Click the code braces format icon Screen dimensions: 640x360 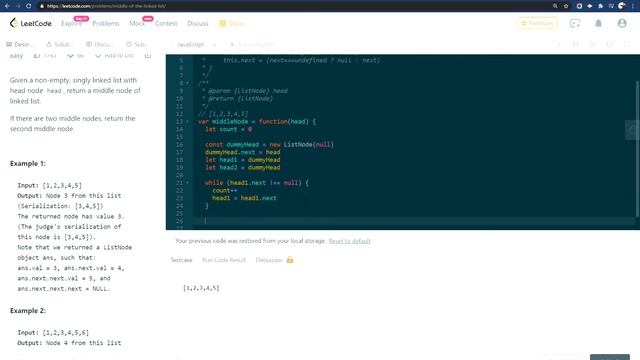[576, 44]
